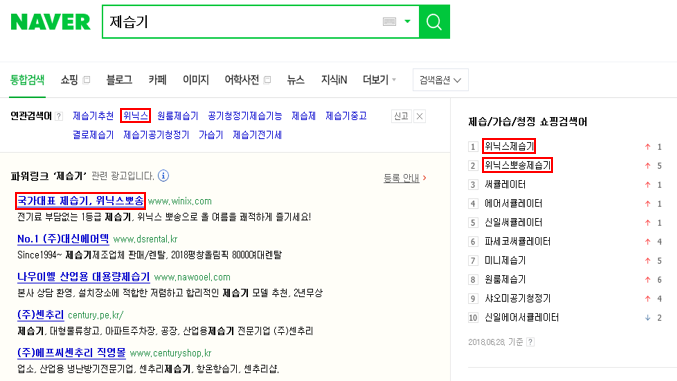This screenshot has height=381, width=677.
Task: Click the info icon beside 파워링크 ad notice
Action: tap(163, 176)
